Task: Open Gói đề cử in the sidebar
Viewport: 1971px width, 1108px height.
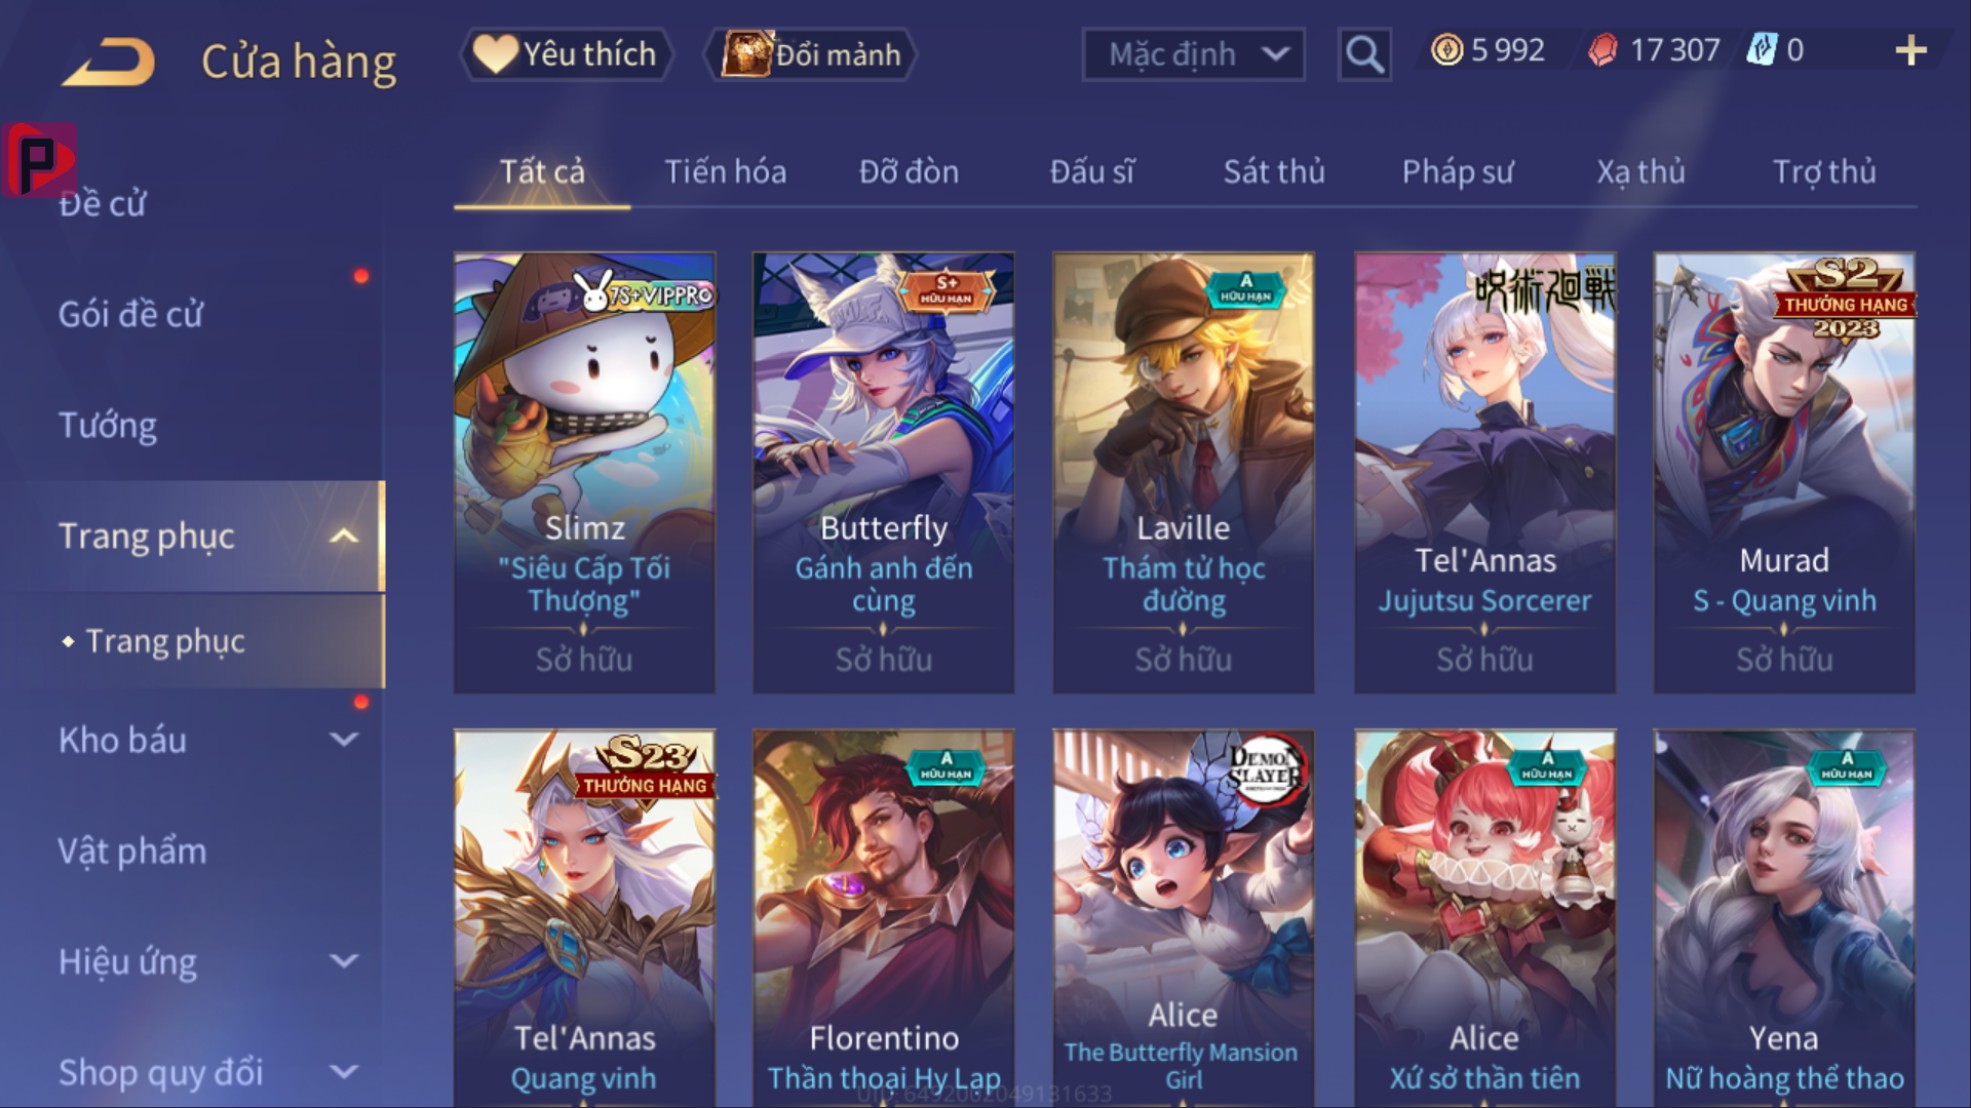Action: [x=130, y=314]
